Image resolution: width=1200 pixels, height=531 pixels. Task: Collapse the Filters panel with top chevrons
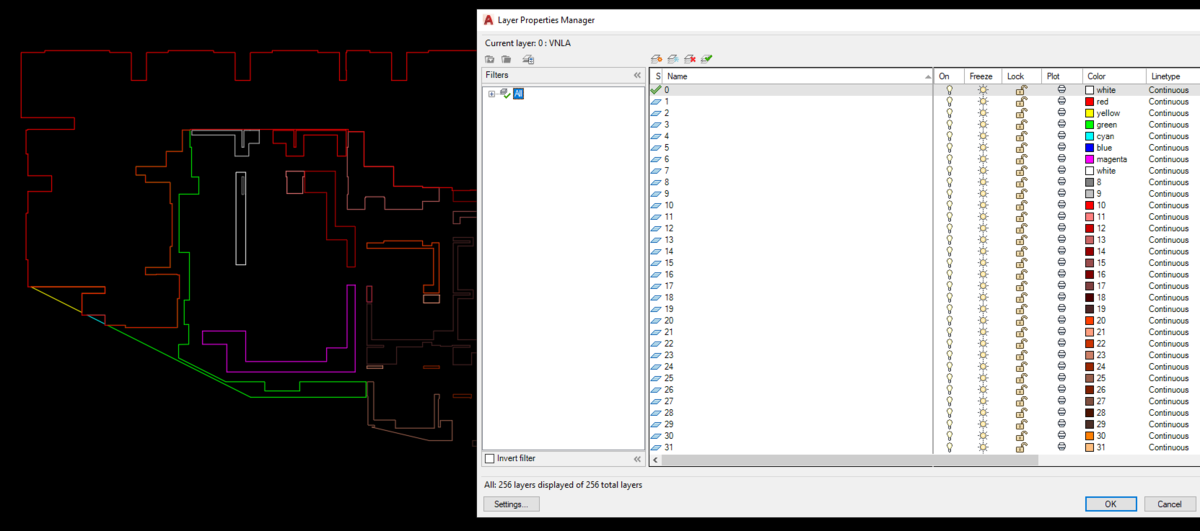tap(637, 76)
